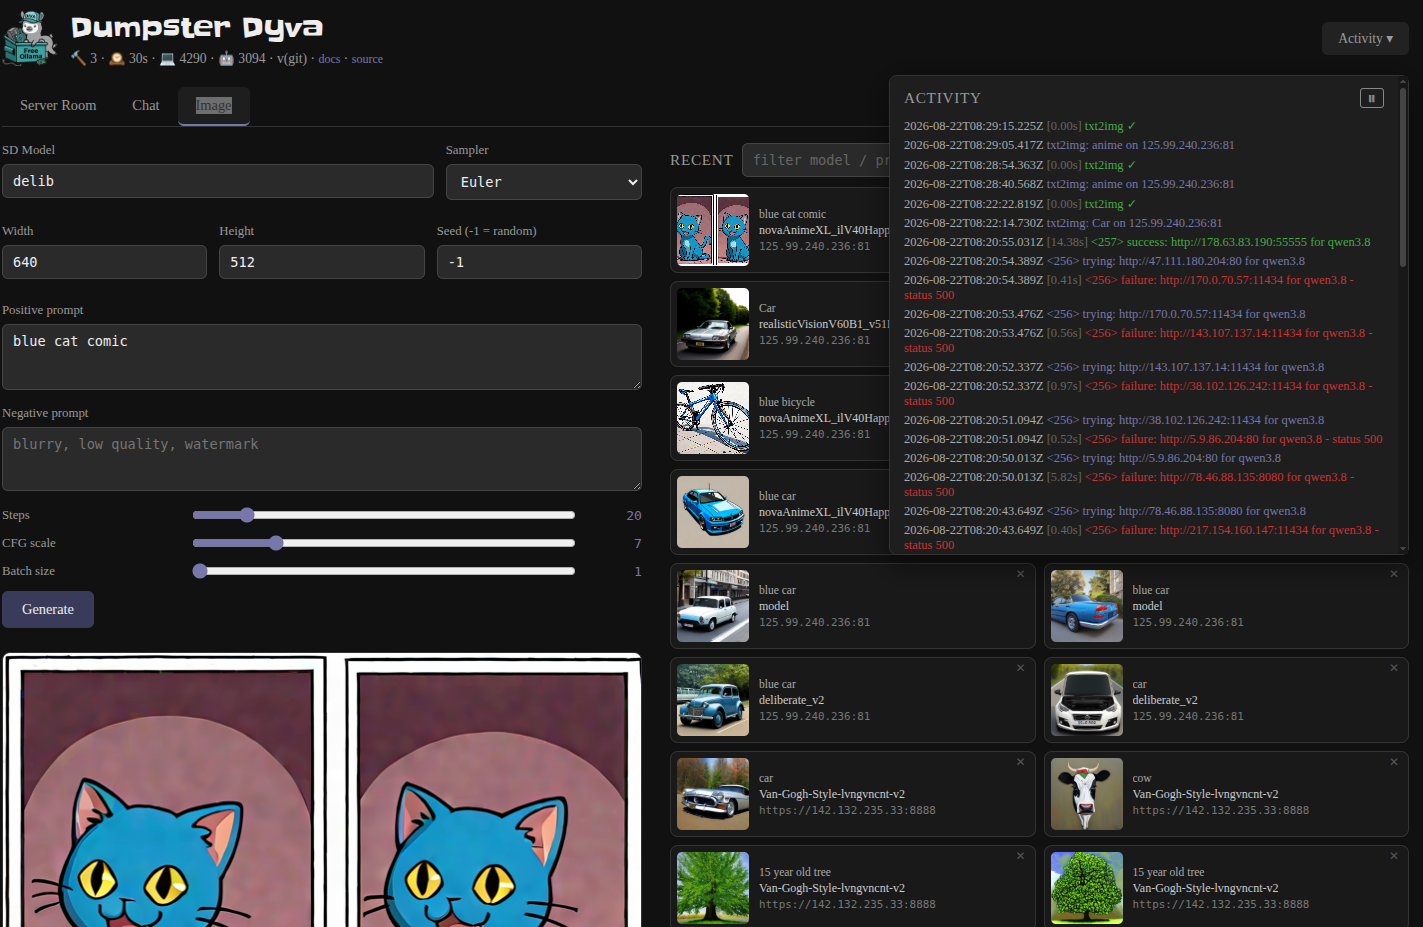
Task: Select the Image tab
Action: pos(213,105)
